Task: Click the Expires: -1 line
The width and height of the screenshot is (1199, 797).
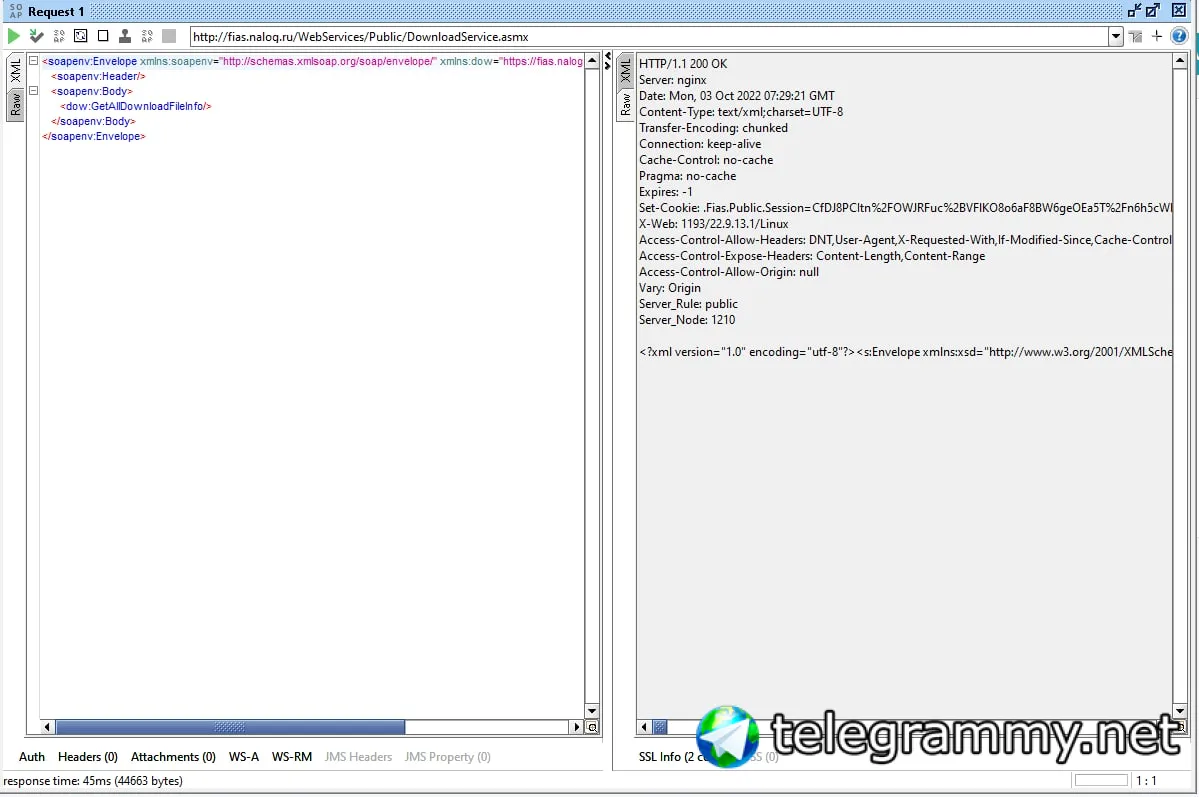Action: pos(665,192)
